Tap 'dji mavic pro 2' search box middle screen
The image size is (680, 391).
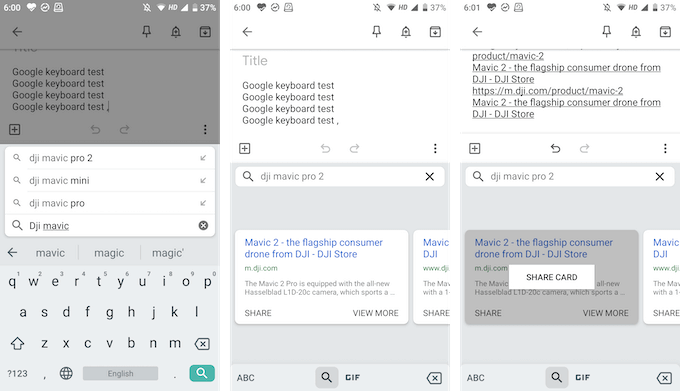340,176
